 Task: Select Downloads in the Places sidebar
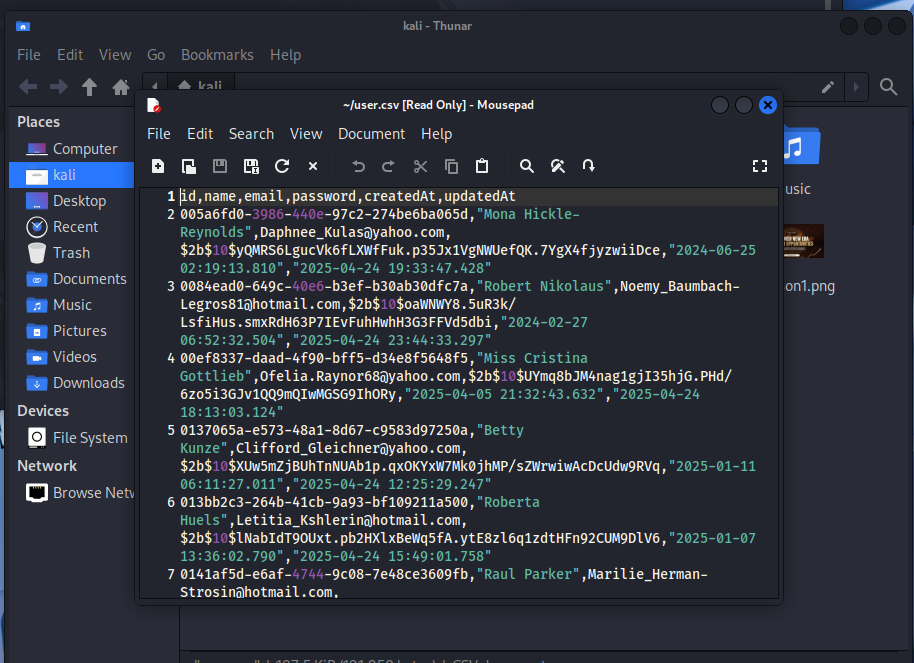coord(88,383)
